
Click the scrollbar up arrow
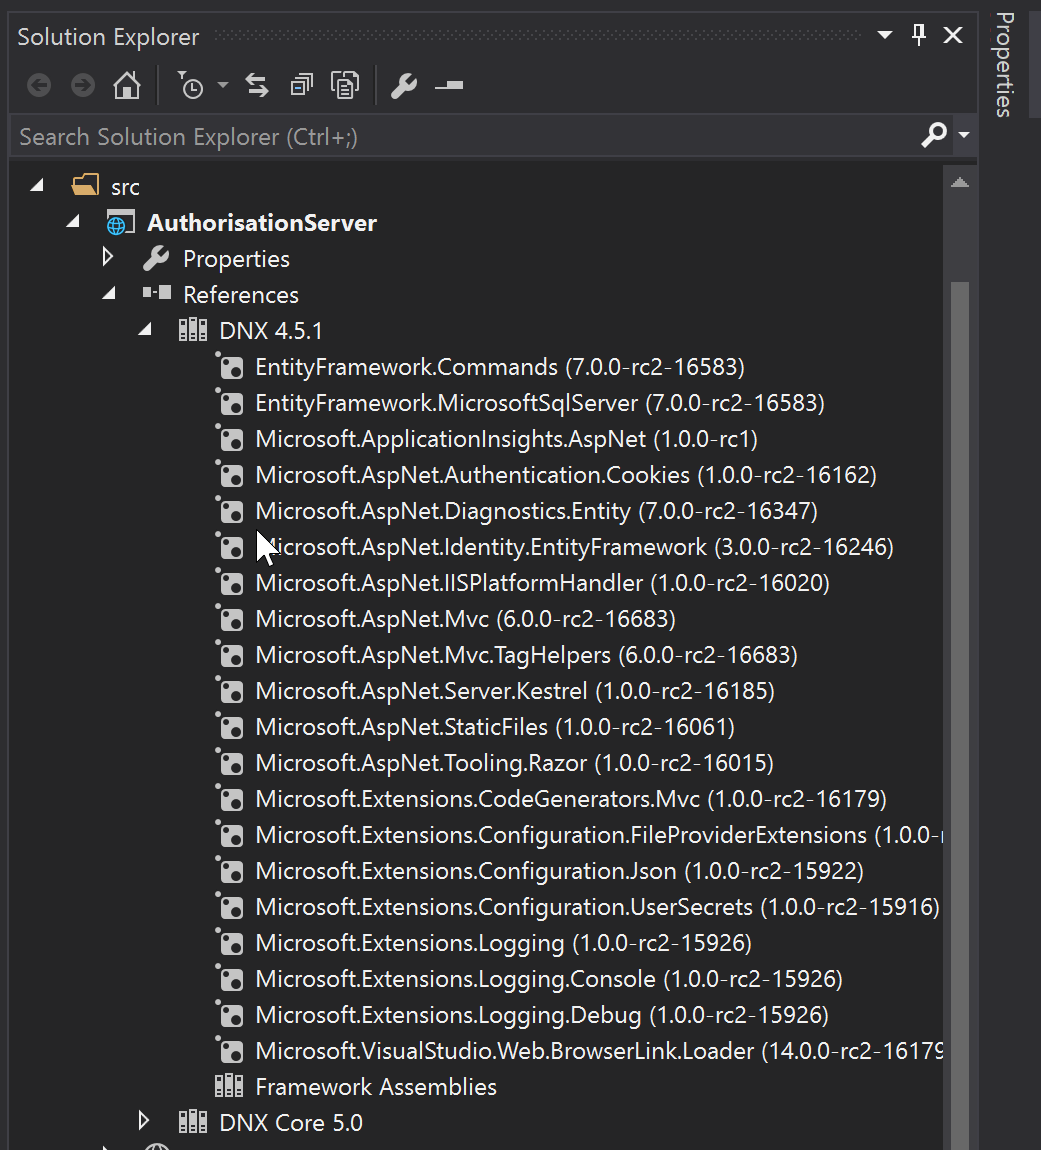pyautogui.click(x=960, y=183)
